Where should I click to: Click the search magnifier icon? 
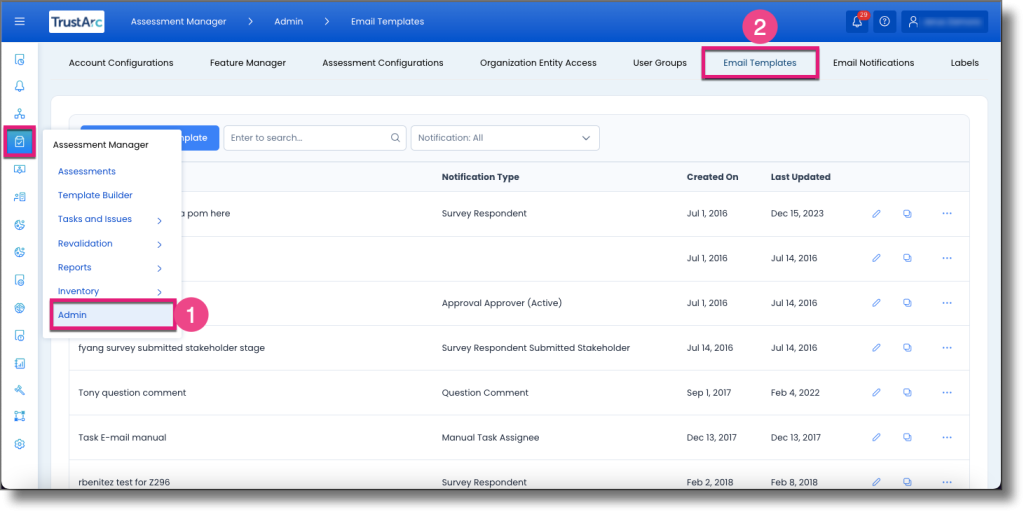click(x=395, y=138)
